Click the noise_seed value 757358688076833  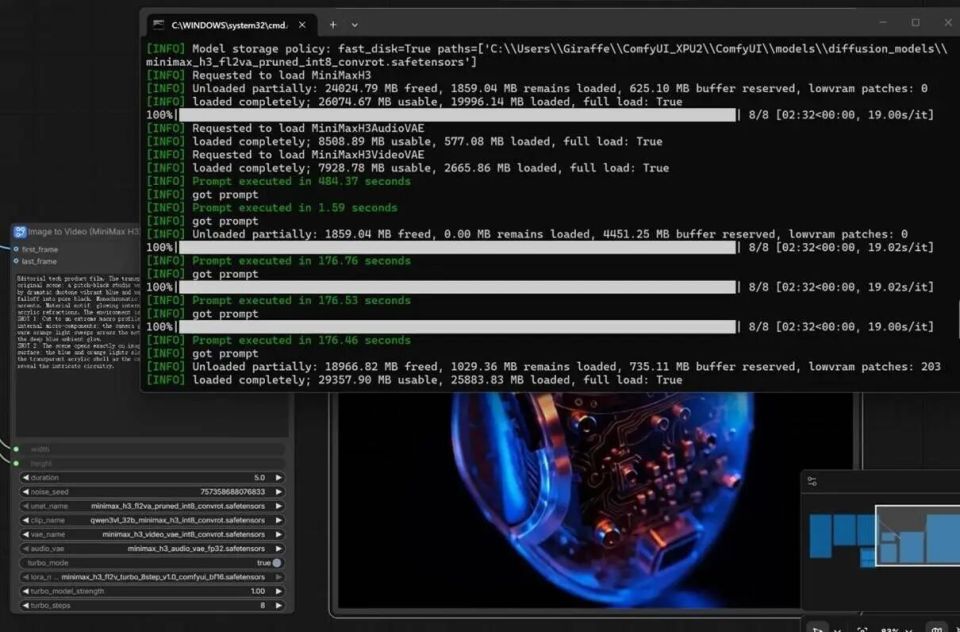pos(233,492)
